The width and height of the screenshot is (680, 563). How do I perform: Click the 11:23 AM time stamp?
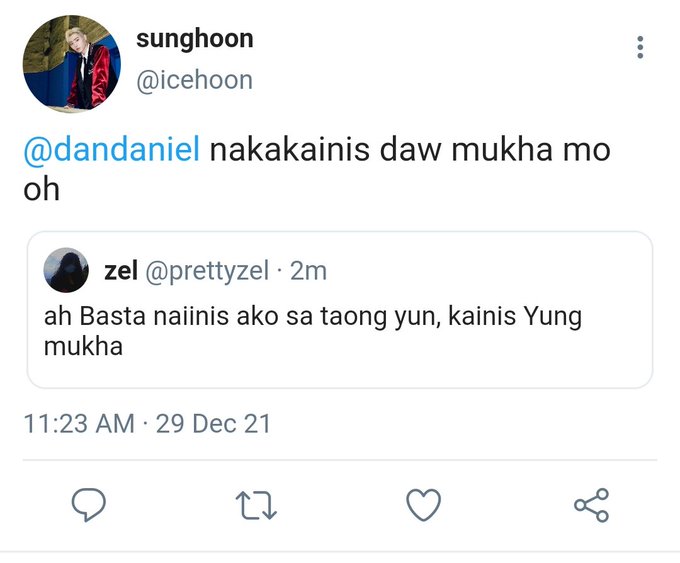(79, 423)
